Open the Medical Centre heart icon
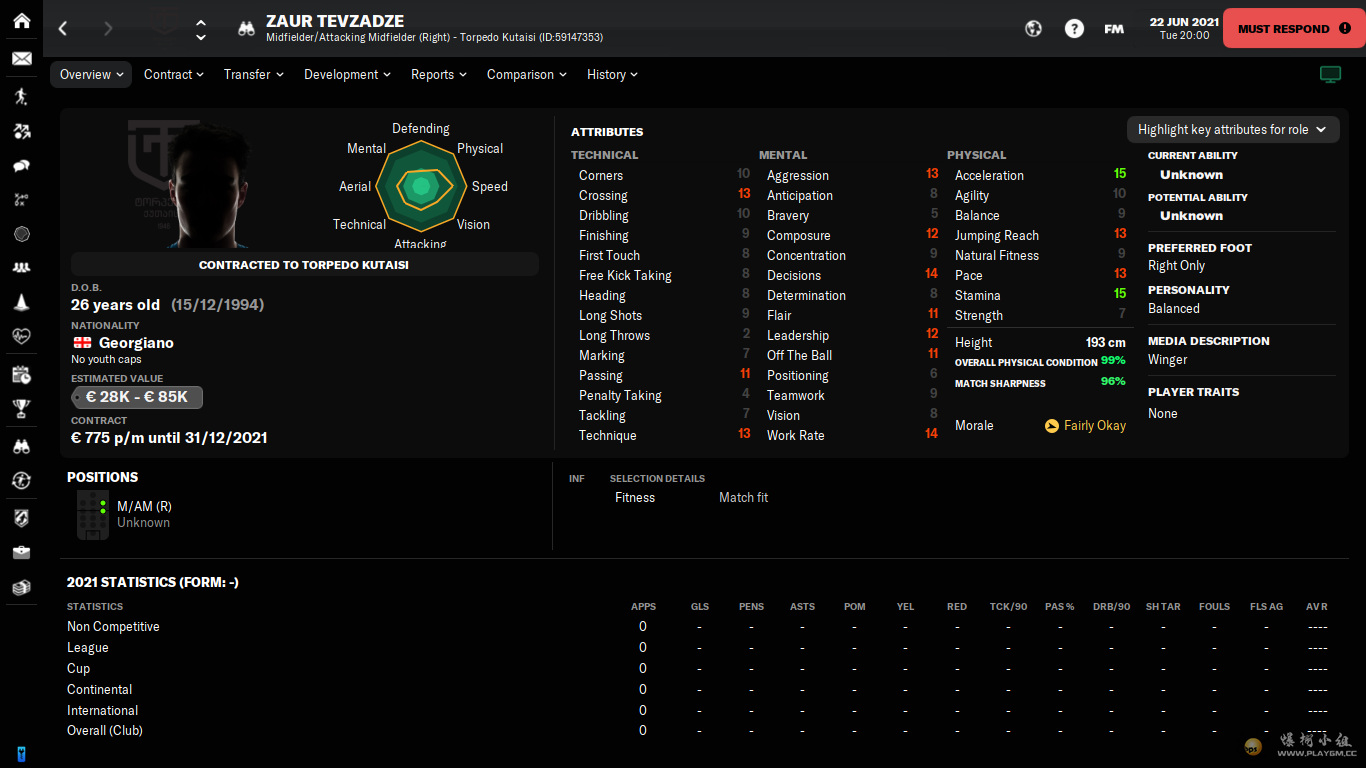This screenshot has height=768, width=1366. click(x=21, y=337)
